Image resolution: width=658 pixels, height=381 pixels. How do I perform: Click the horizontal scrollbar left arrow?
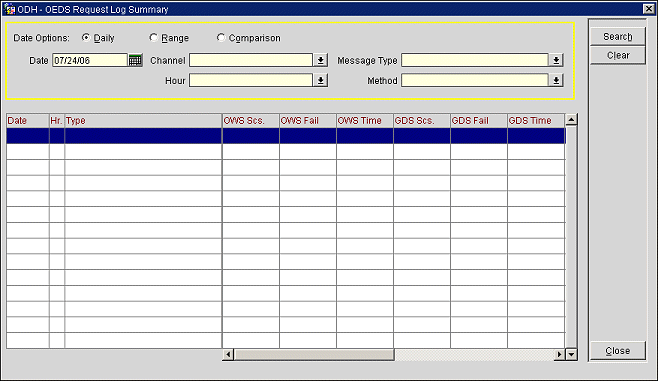pyautogui.click(x=228, y=355)
